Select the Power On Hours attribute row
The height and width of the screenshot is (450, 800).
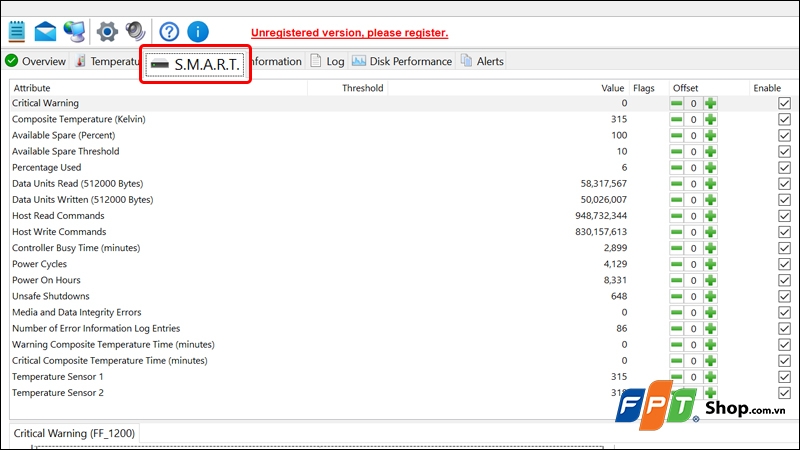(x=403, y=280)
